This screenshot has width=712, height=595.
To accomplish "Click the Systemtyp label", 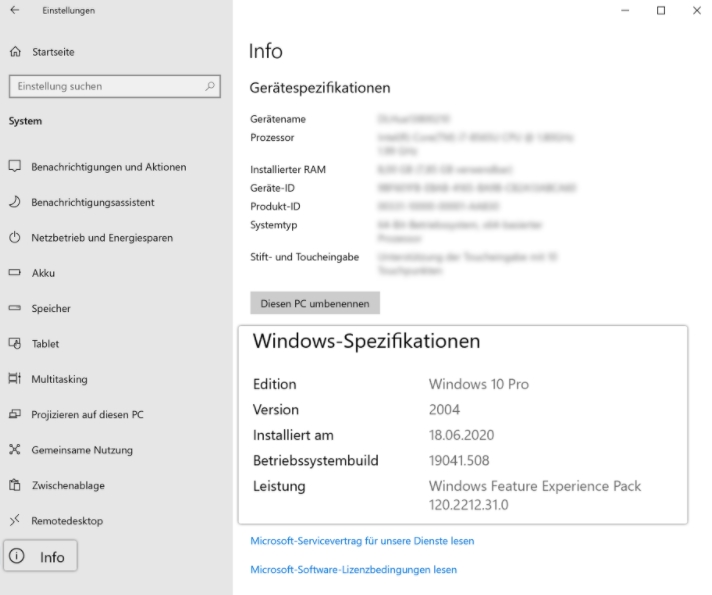I will pos(273,225).
